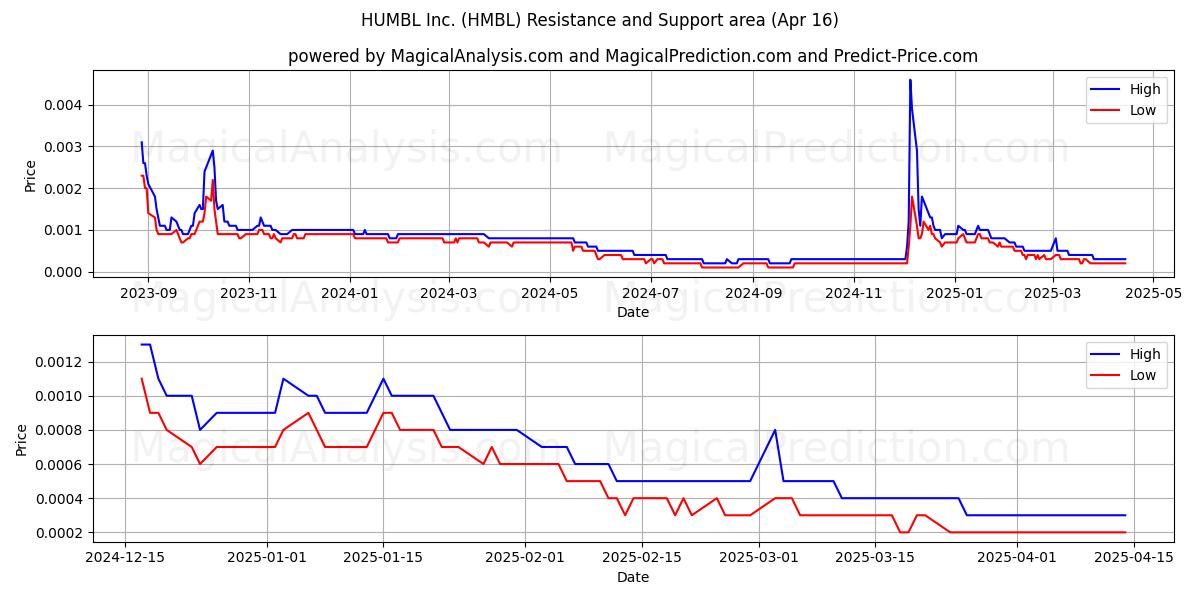Click the '2023-11' x-axis tick label
This screenshot has height=600, width=1200.
point(249,293)
